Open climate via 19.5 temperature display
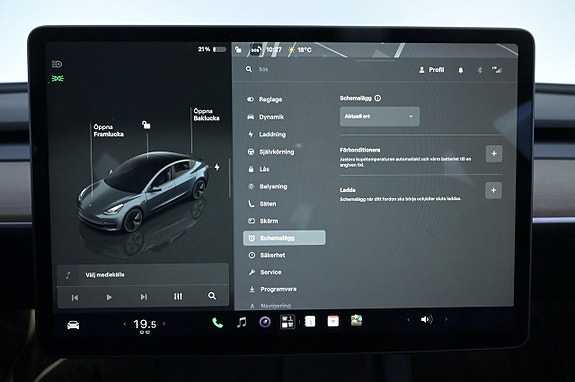The width and height of the screenshot is (575, 382). pyautogui.click(x=144, y=324)
